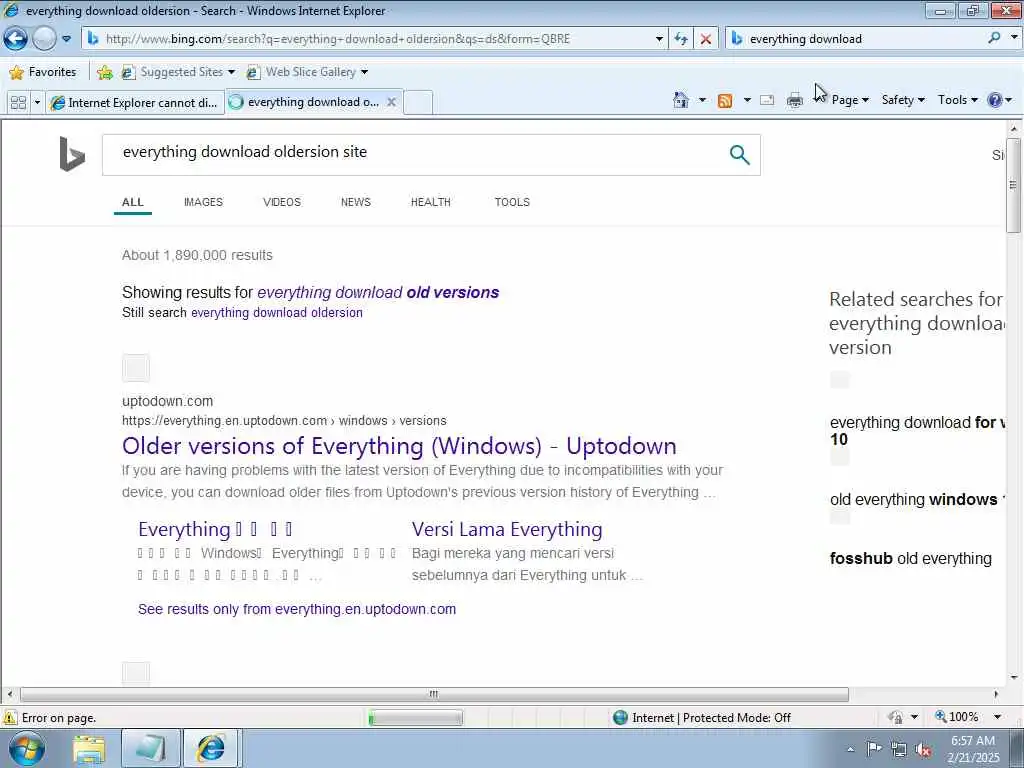Click the Read Mail envelope icon
The width and height of the screenshot is (1024, 768).
[767, 100]
